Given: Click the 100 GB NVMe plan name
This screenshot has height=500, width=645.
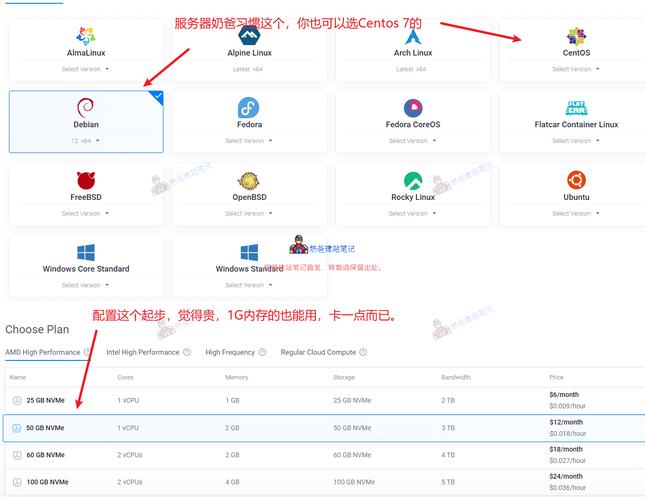Looking at the screenshot, I should pyautogui.click(x=47, y=482).
